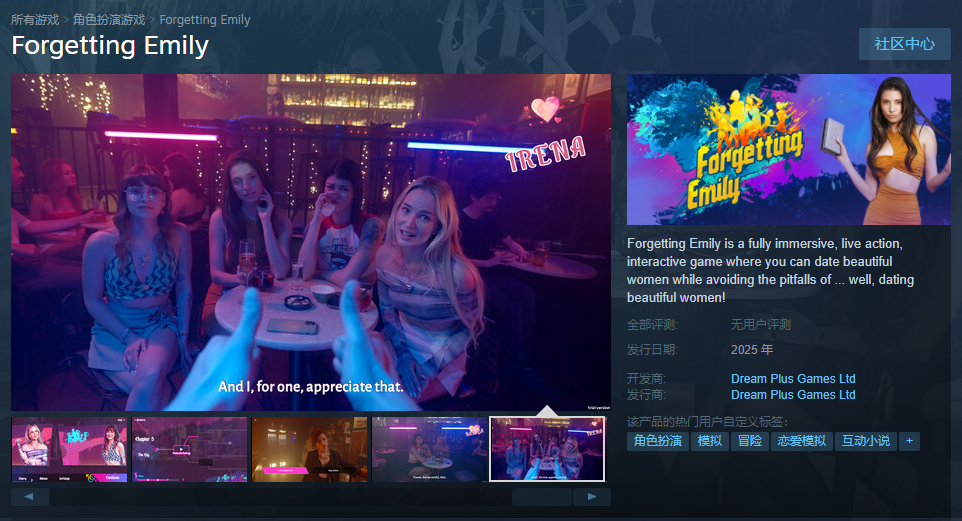Add a tag with plus button
962x521 pixels.
[x=909, y=441]
